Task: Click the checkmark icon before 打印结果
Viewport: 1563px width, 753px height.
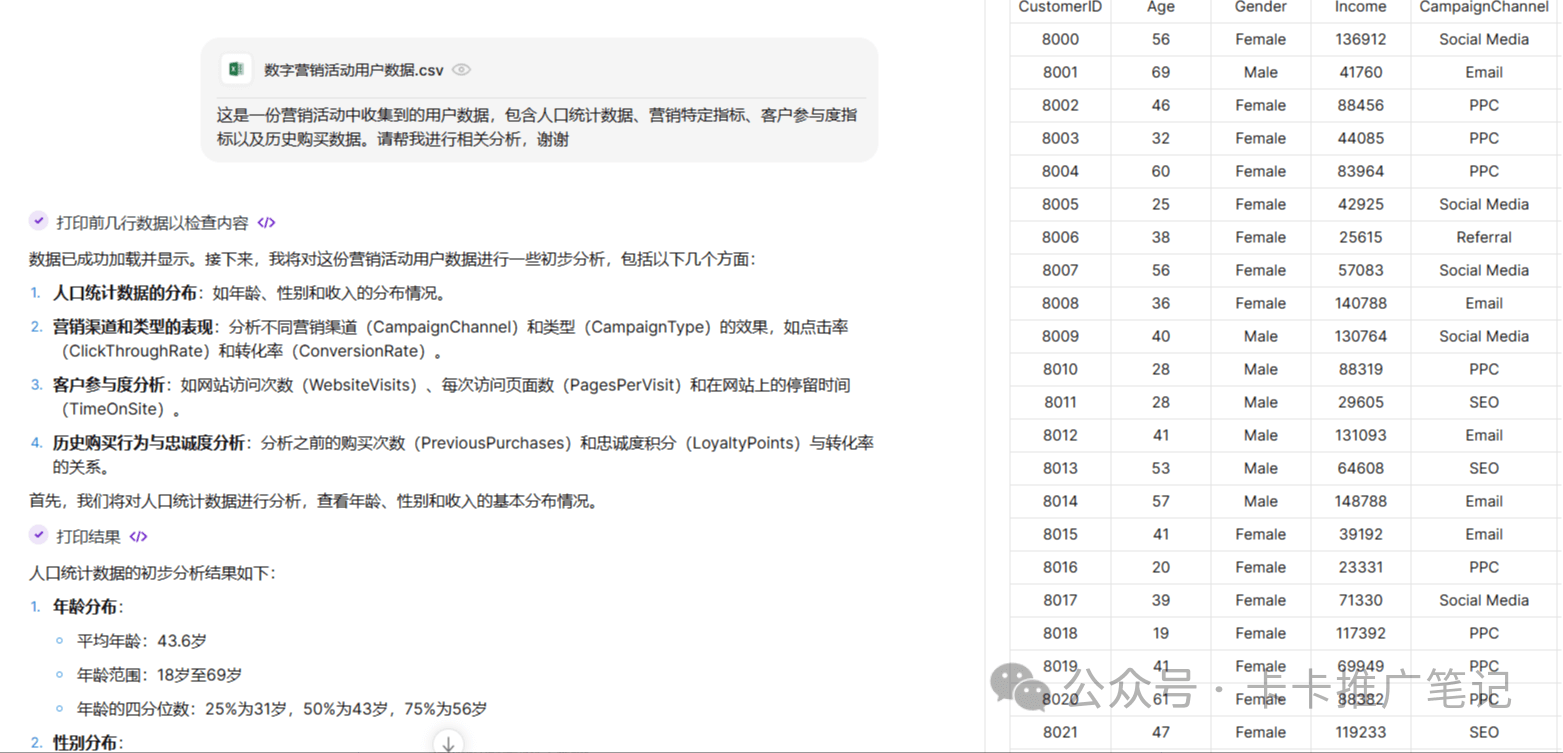Action: (38, 535)
